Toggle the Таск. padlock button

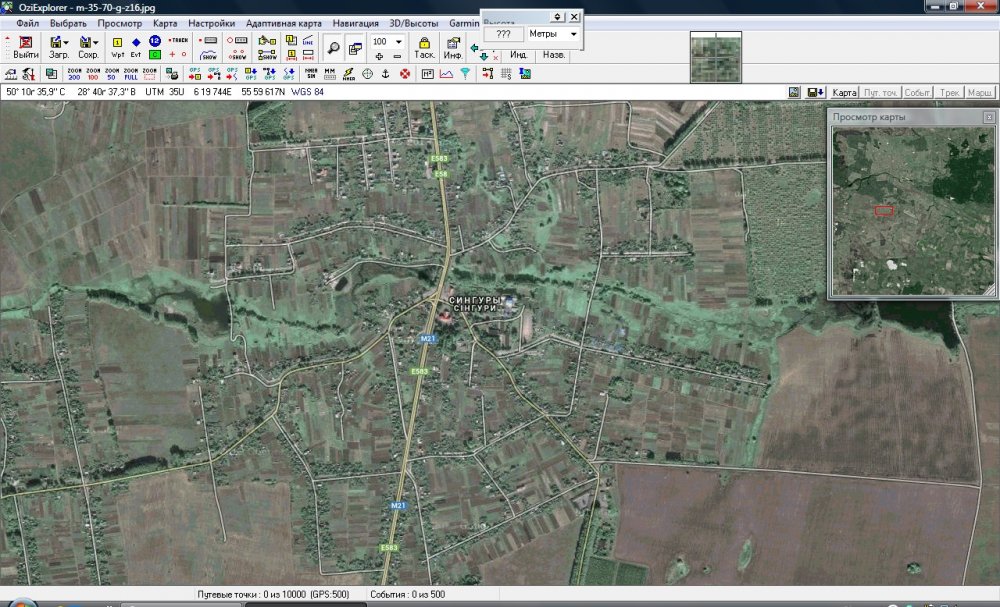pos(424,48)
